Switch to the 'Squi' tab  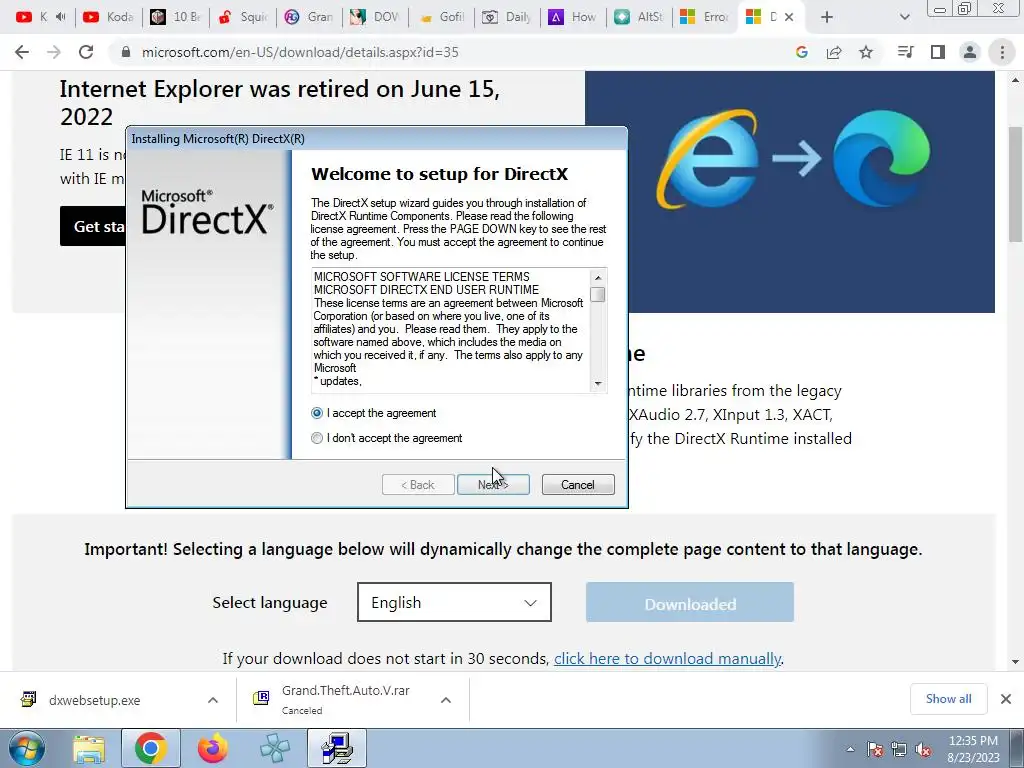(242, 17)
